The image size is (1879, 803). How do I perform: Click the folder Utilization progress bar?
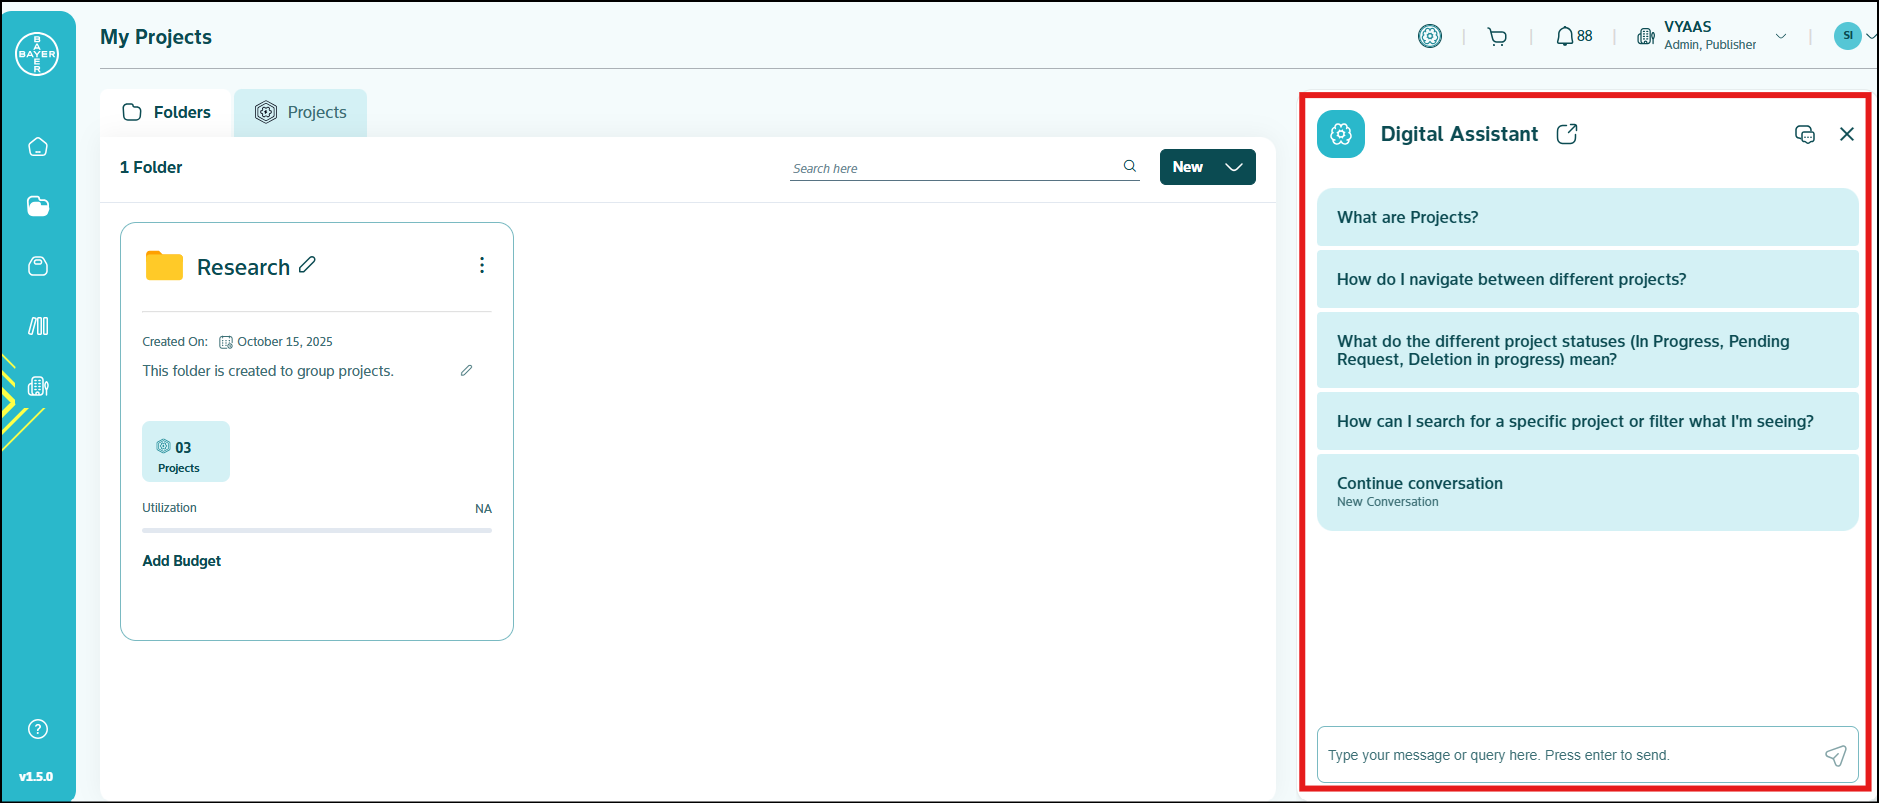click(316, 530)
